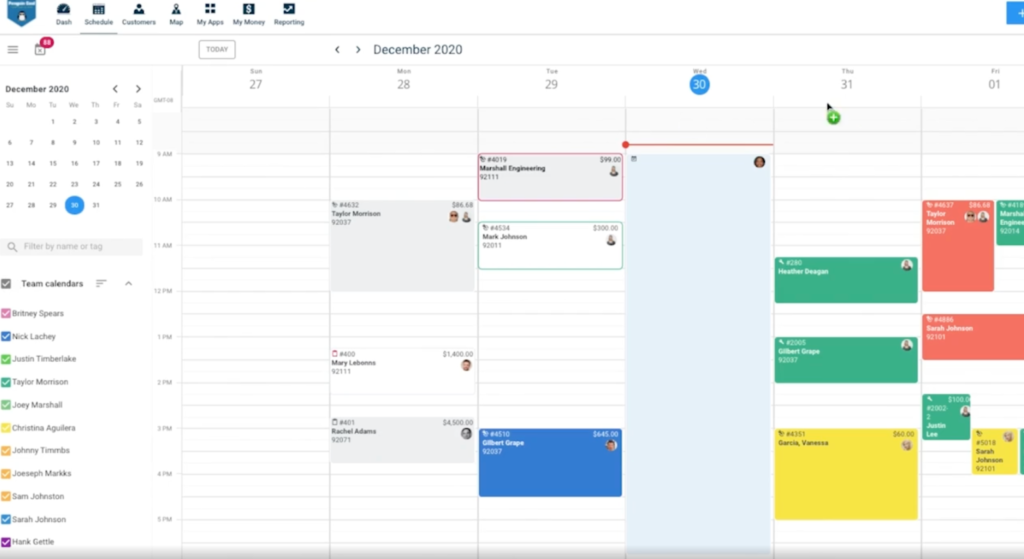The image size is (1024, 559).
Task: Go to Customers section
Action: (x=138, y=14)
